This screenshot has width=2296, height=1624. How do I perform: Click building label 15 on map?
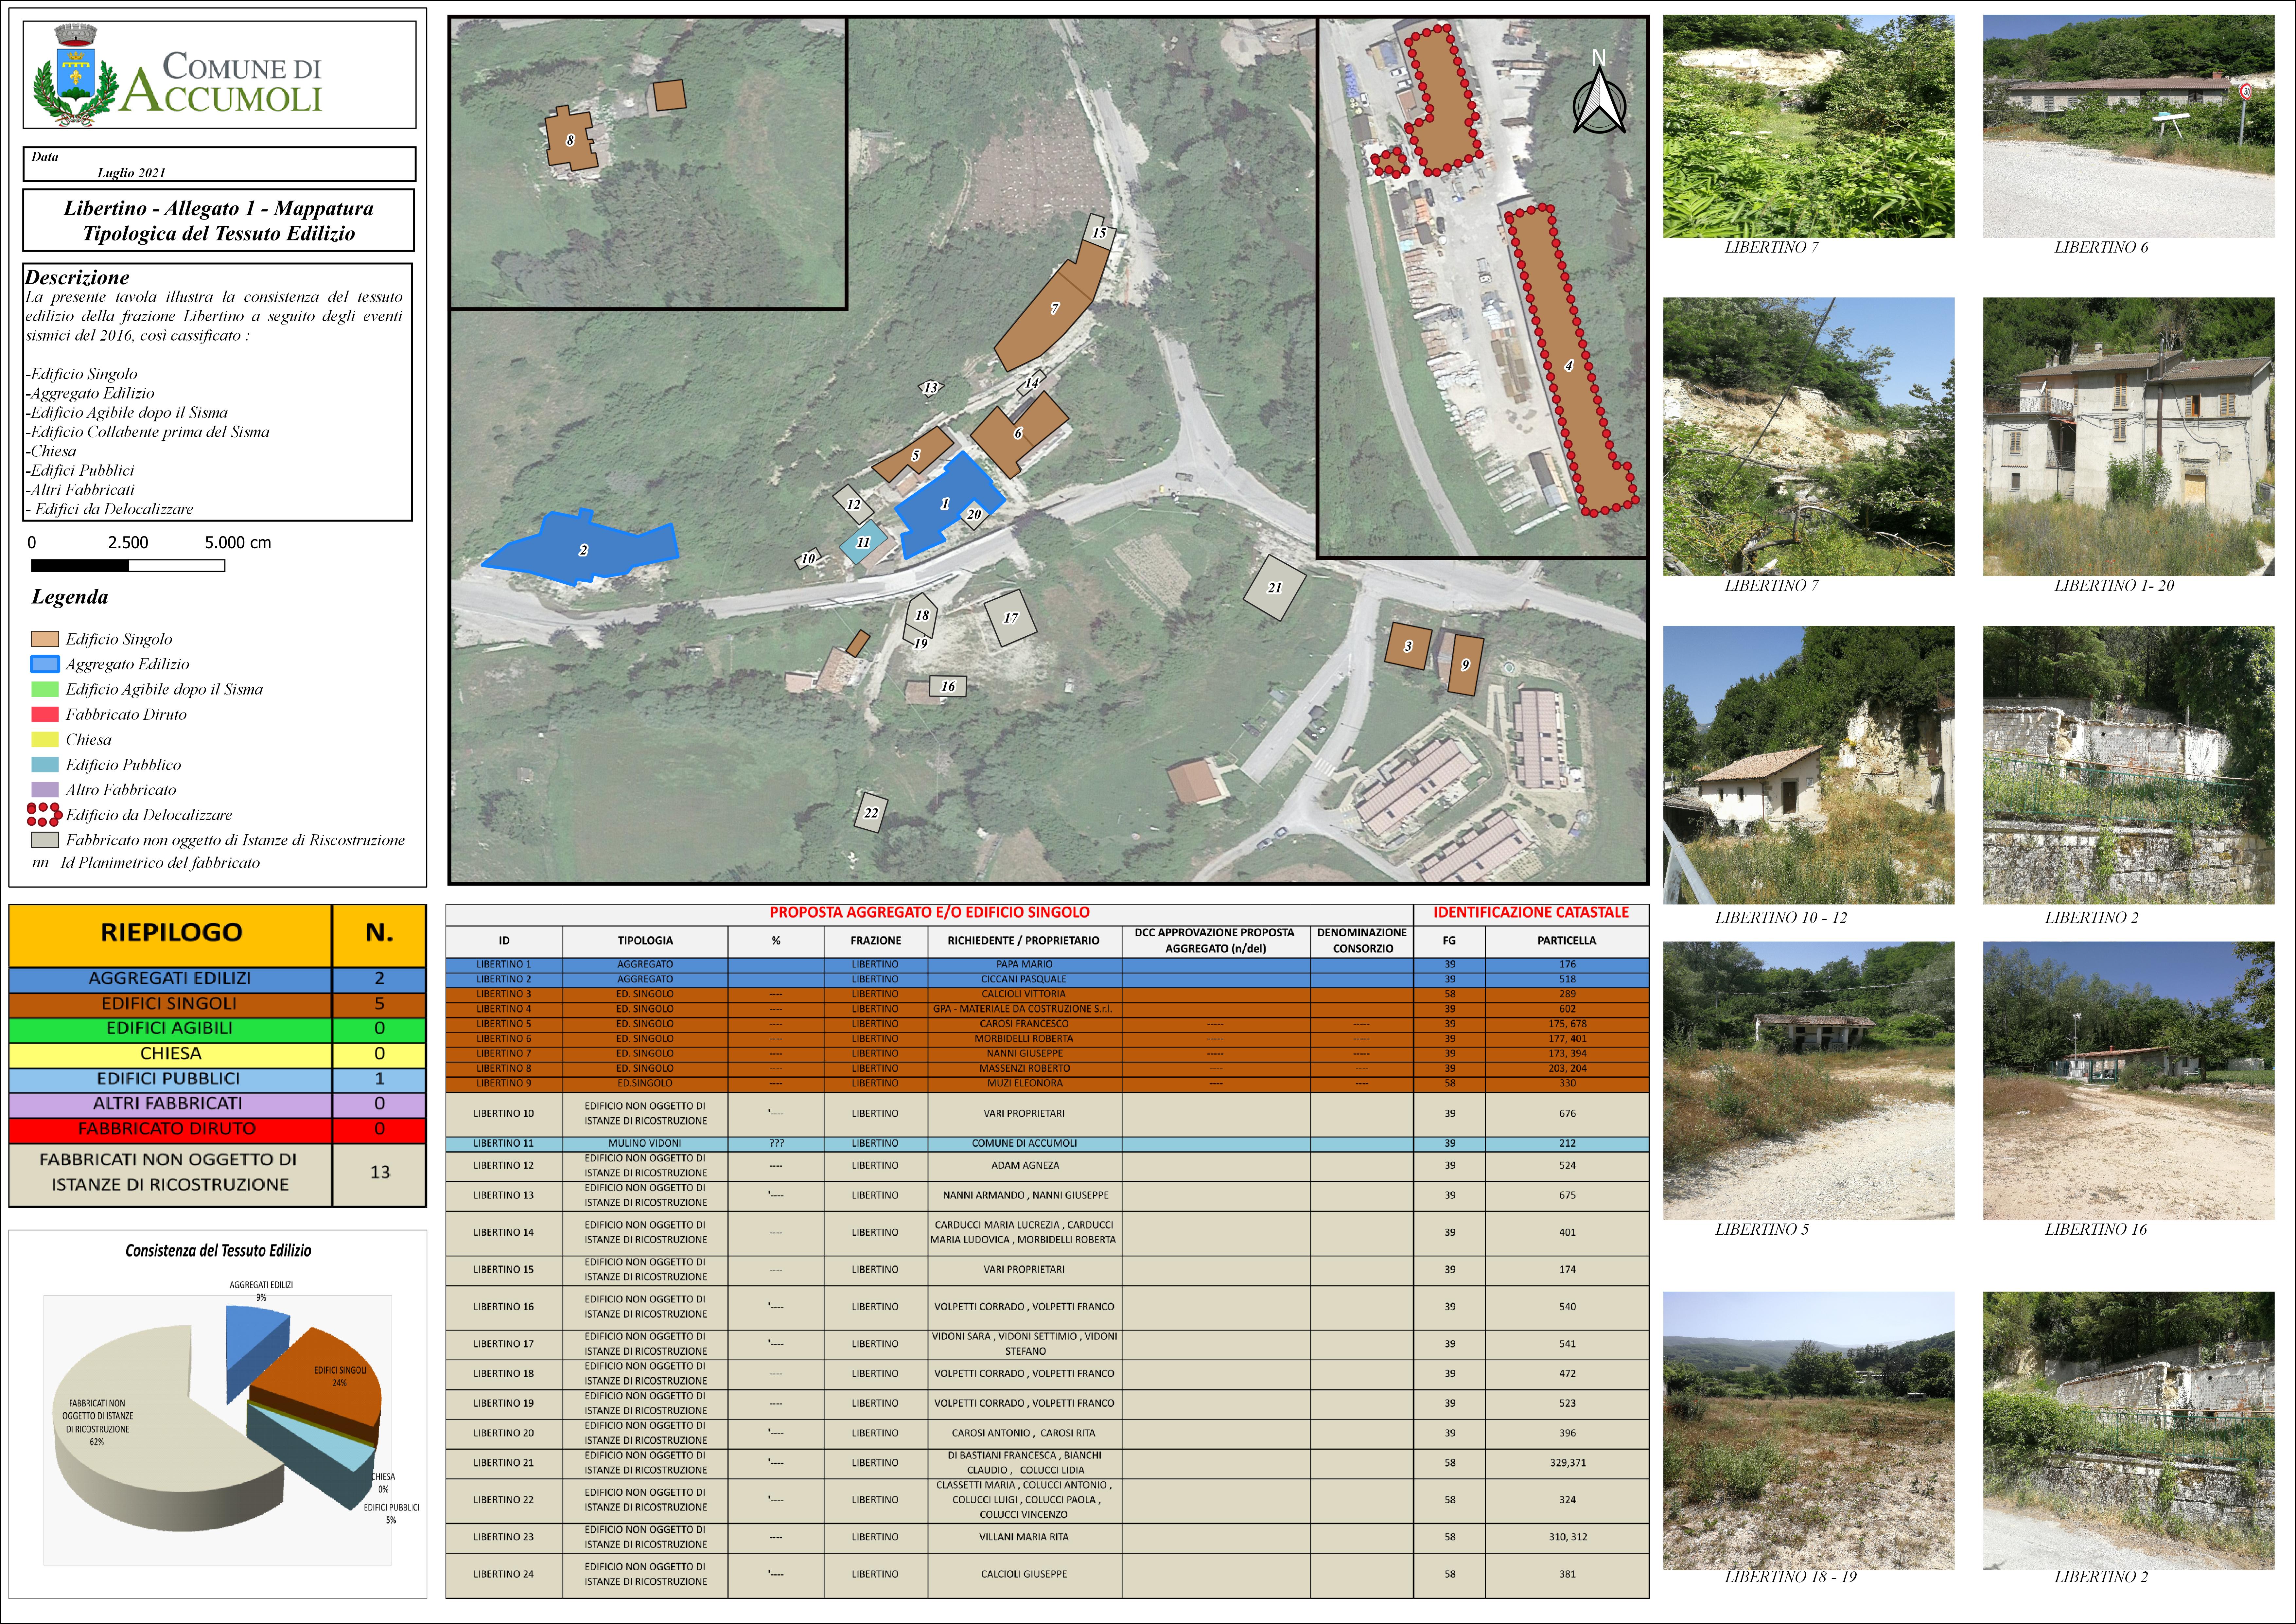1099,233
